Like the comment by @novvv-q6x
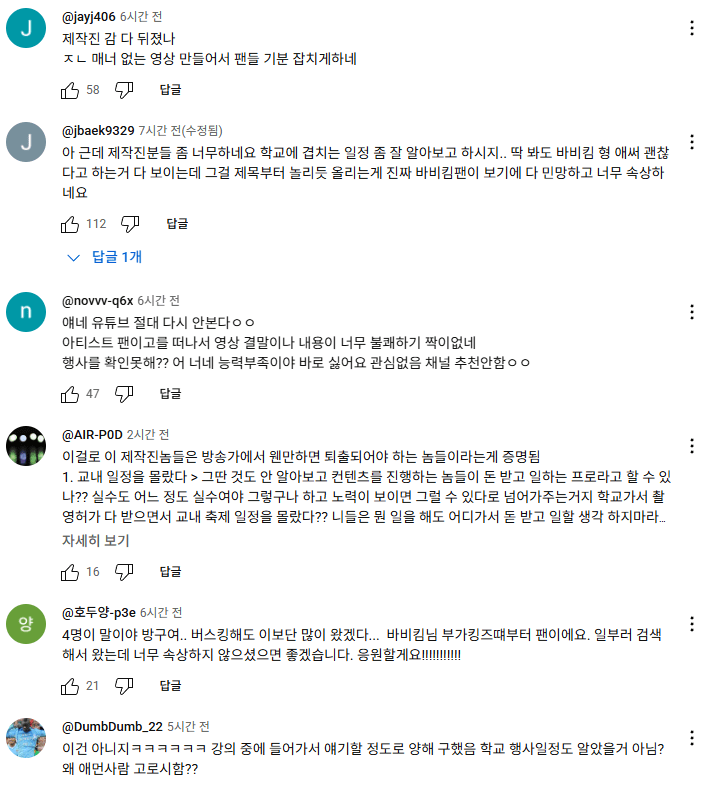The height and width of the screenshot is (787, 715). point(70,394)
